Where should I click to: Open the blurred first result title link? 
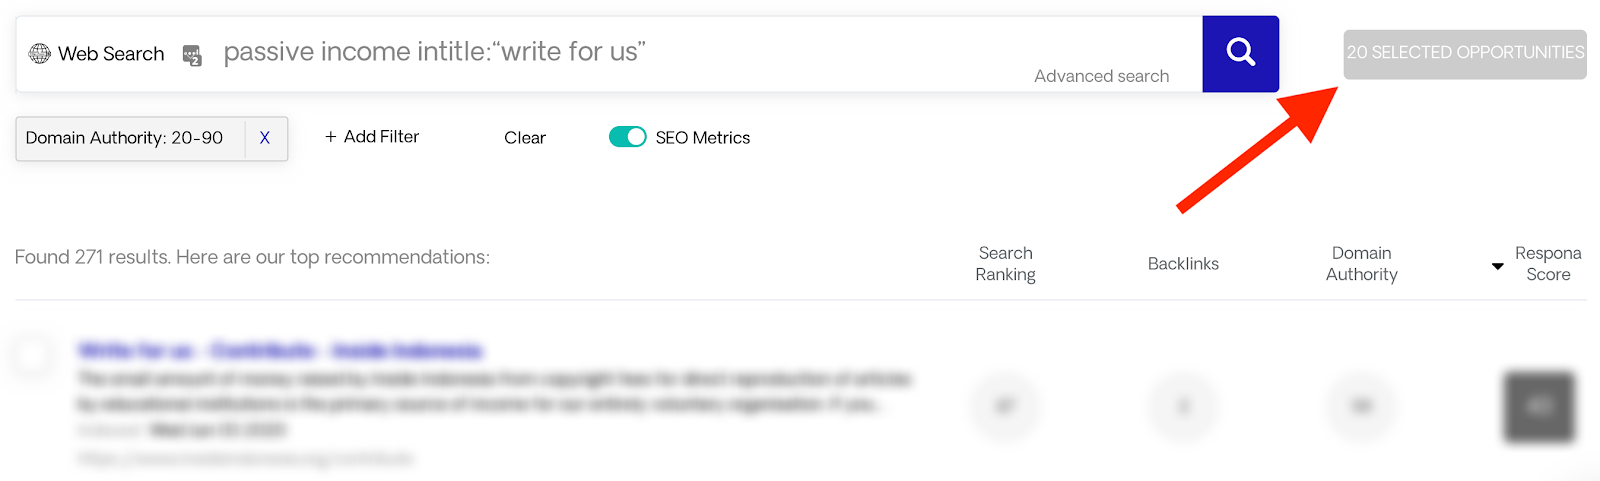(280, 351)
